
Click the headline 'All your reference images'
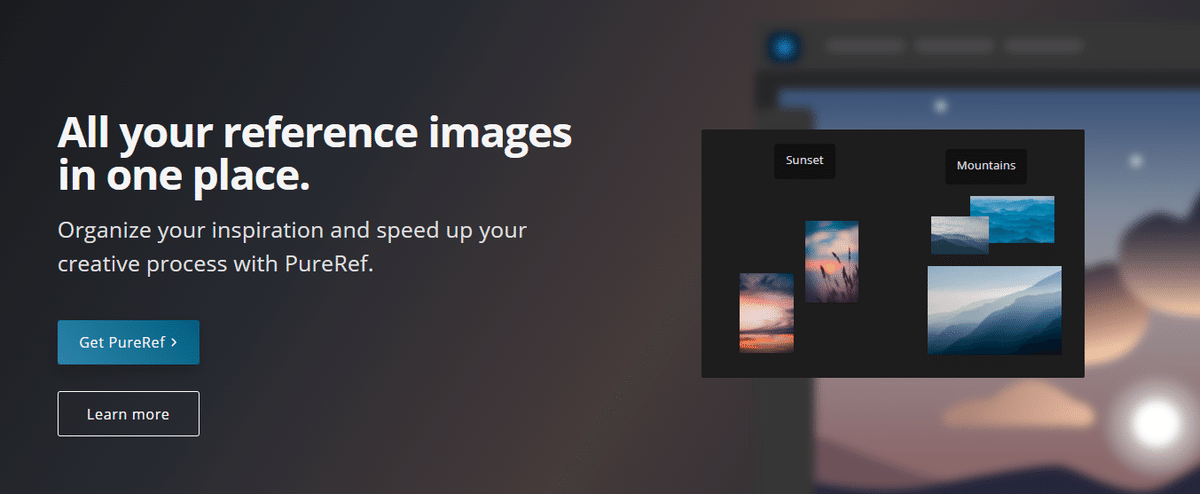pyautogui.click(x=315, y=131)
